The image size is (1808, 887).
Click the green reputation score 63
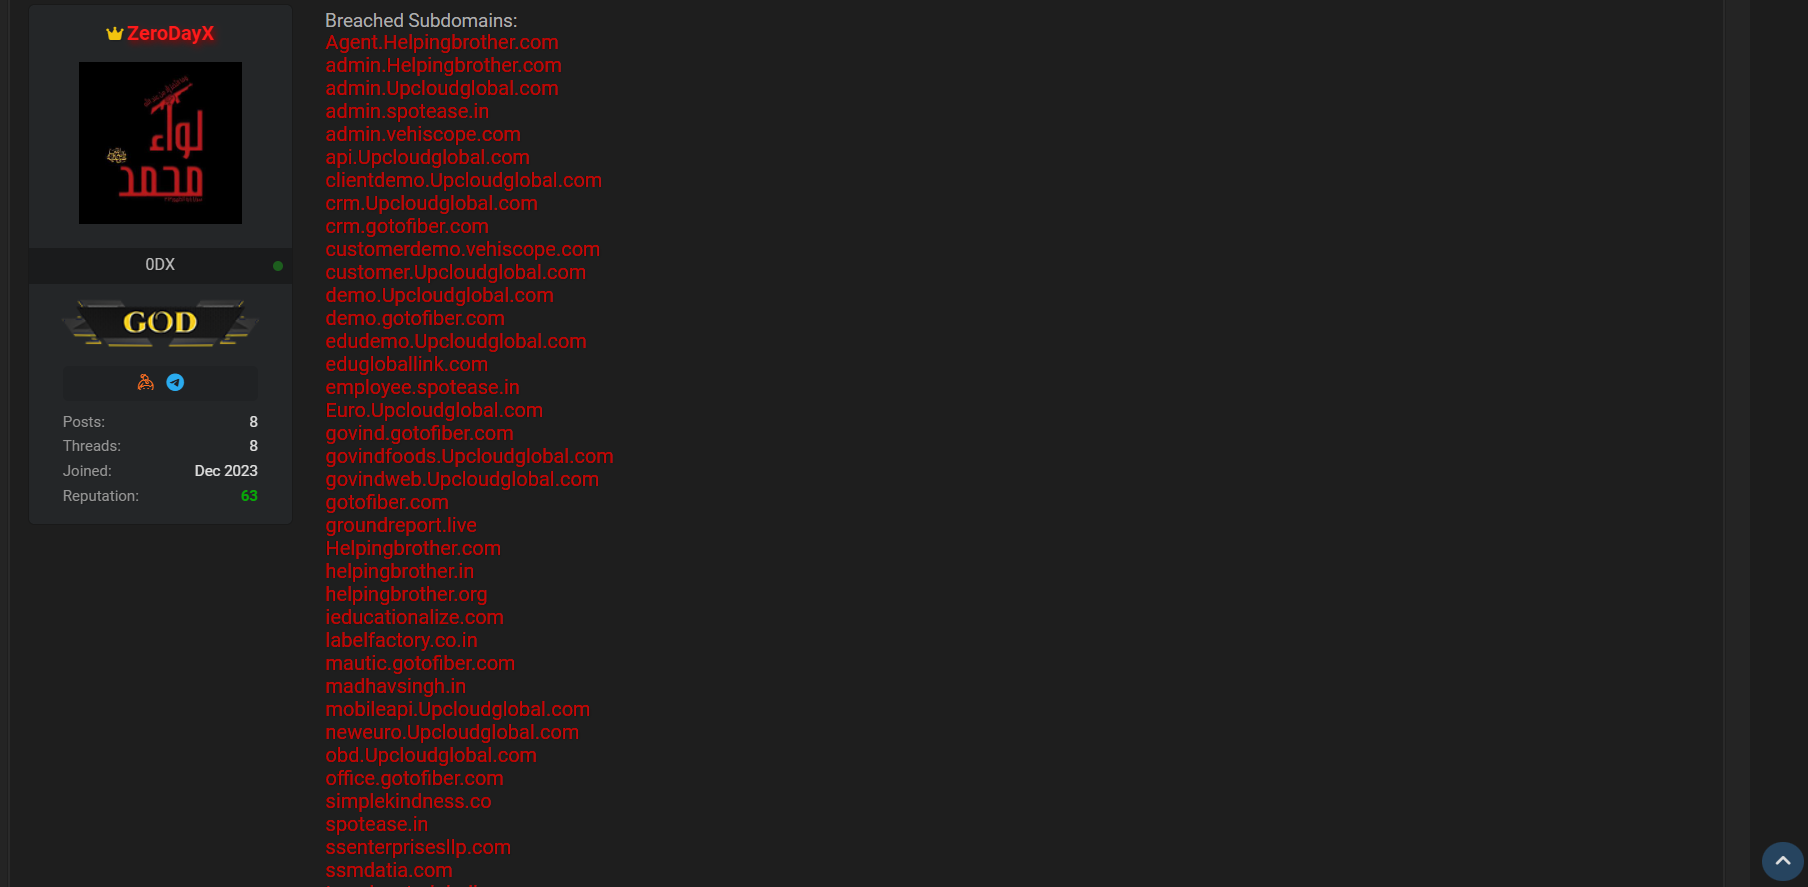(249, 496)
